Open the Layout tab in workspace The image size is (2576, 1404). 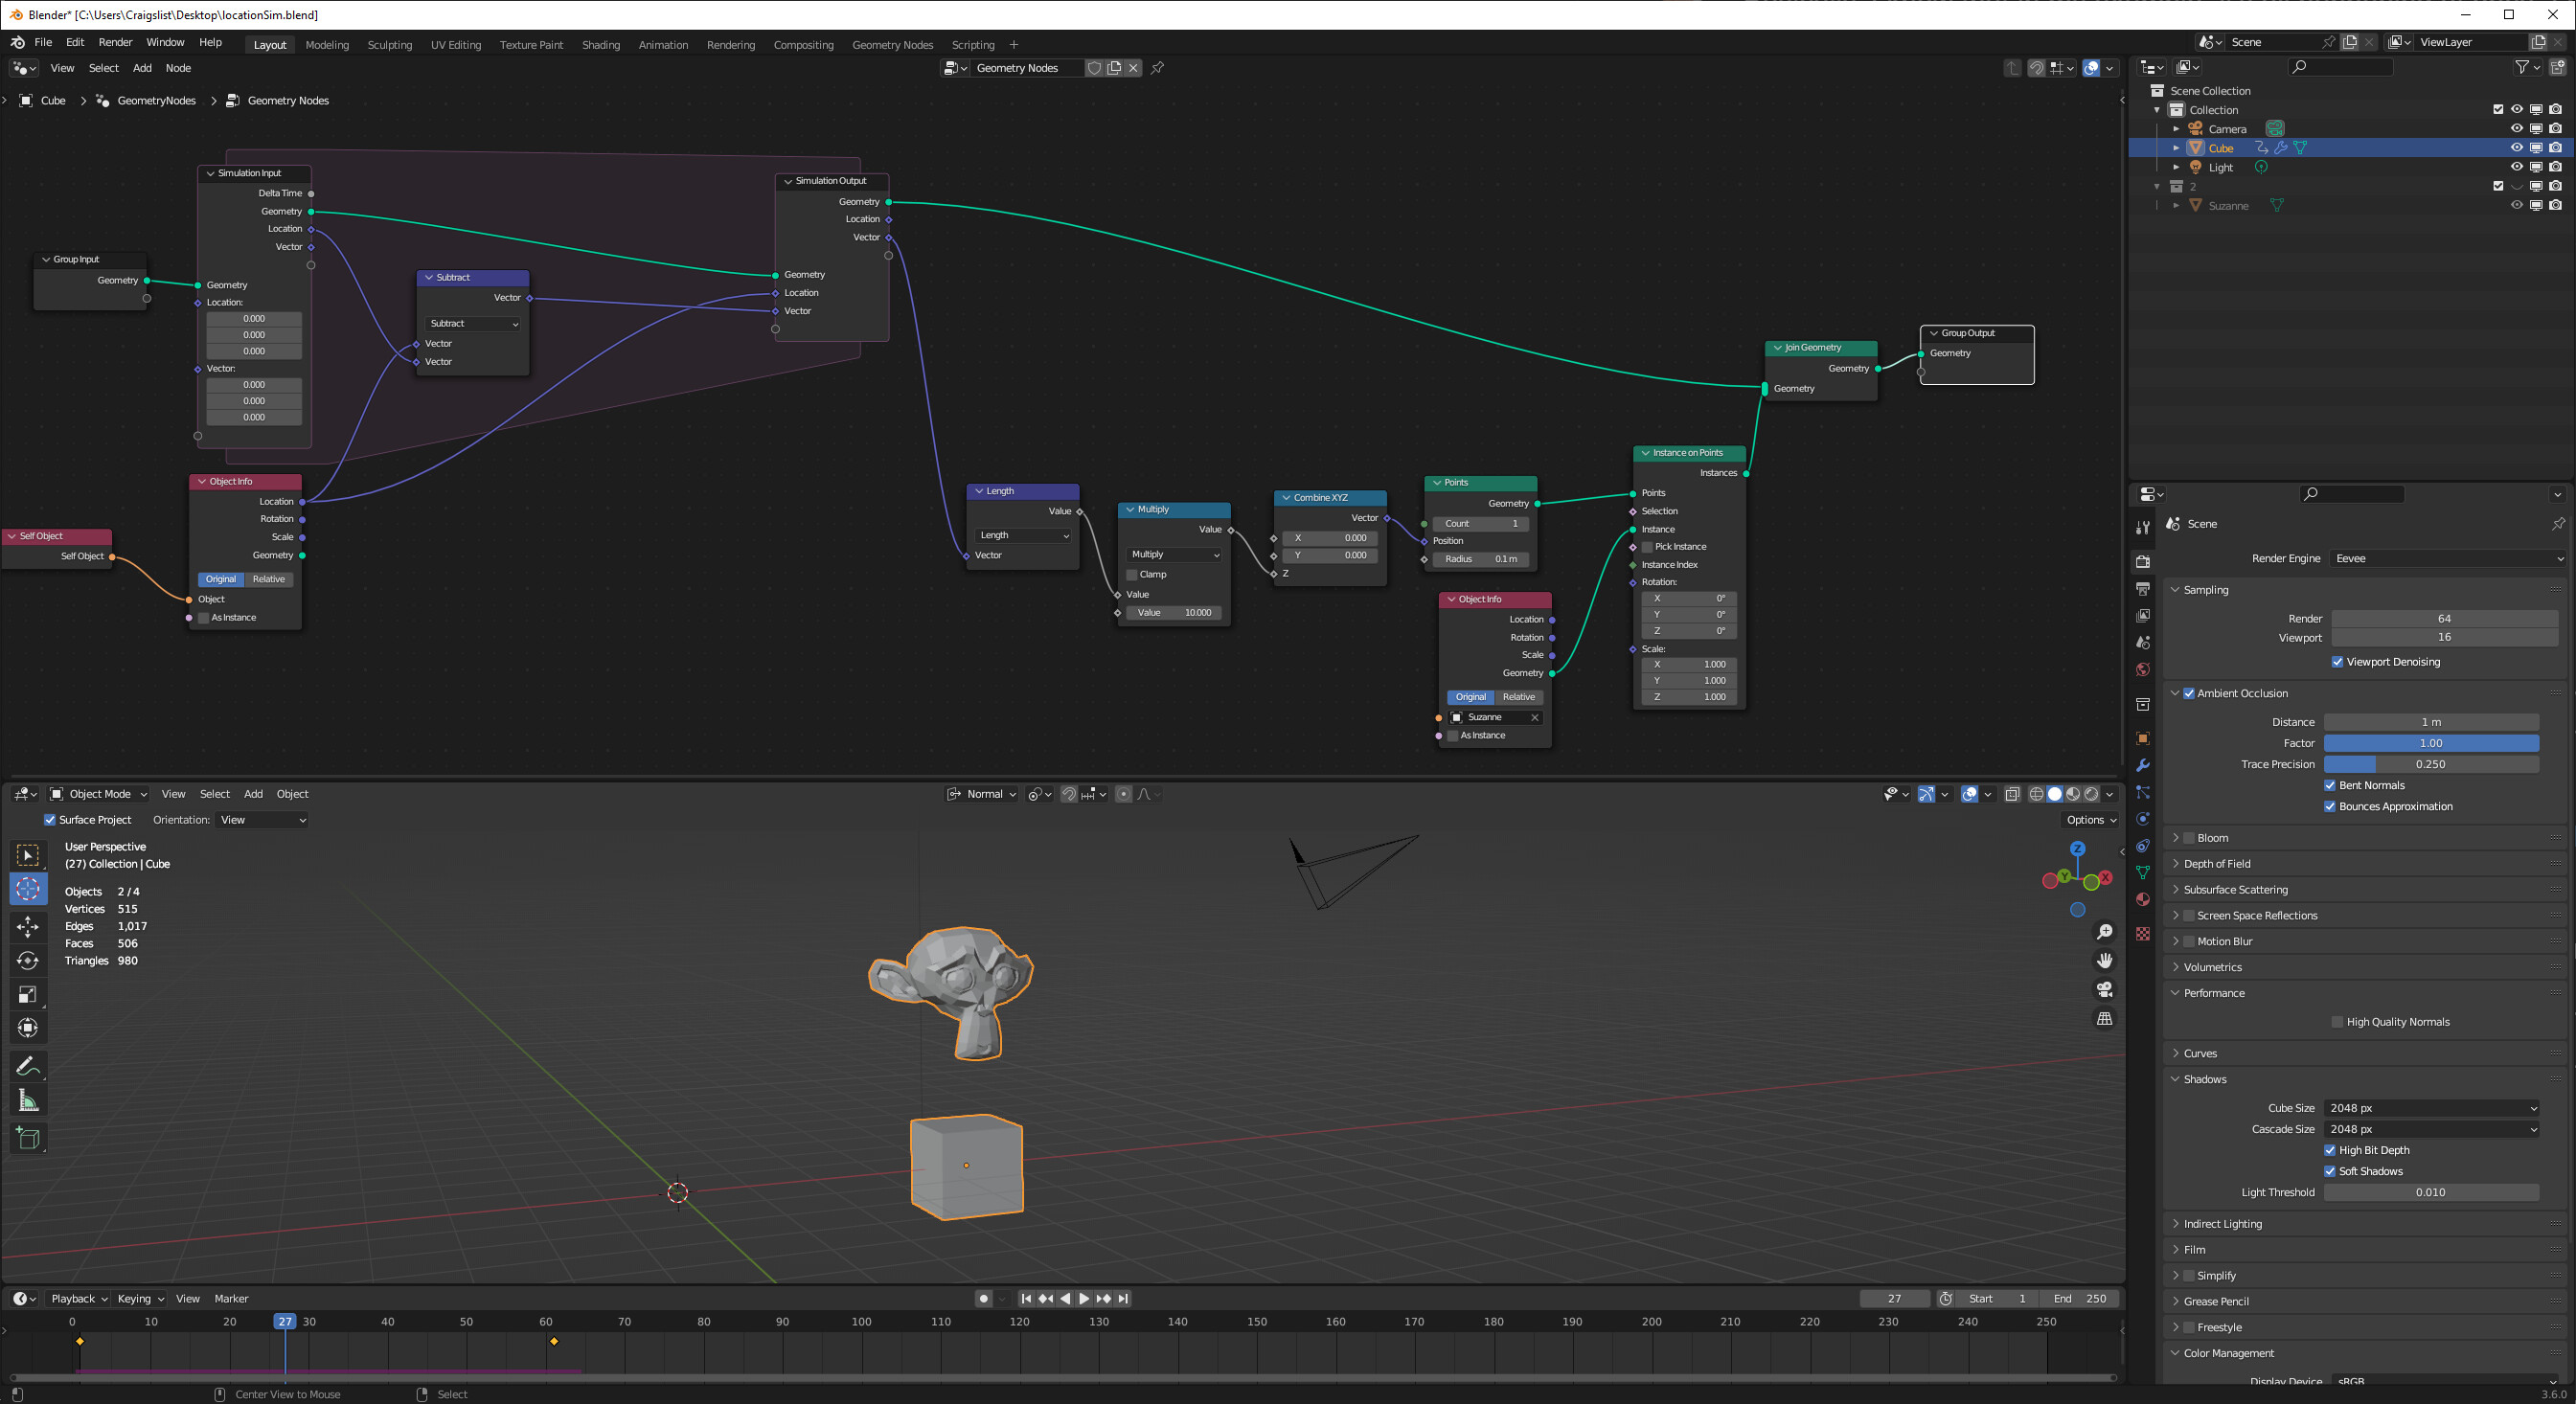[270, 41]
